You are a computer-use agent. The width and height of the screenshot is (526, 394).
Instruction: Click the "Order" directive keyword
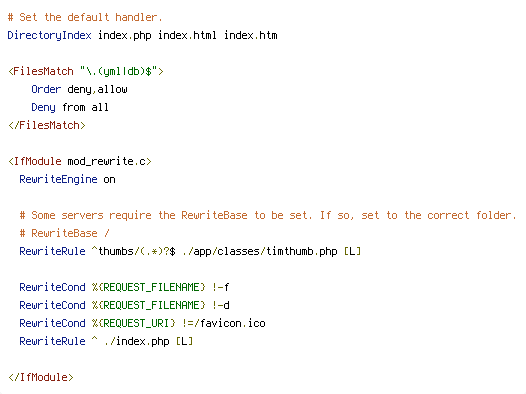coord(46,89)
